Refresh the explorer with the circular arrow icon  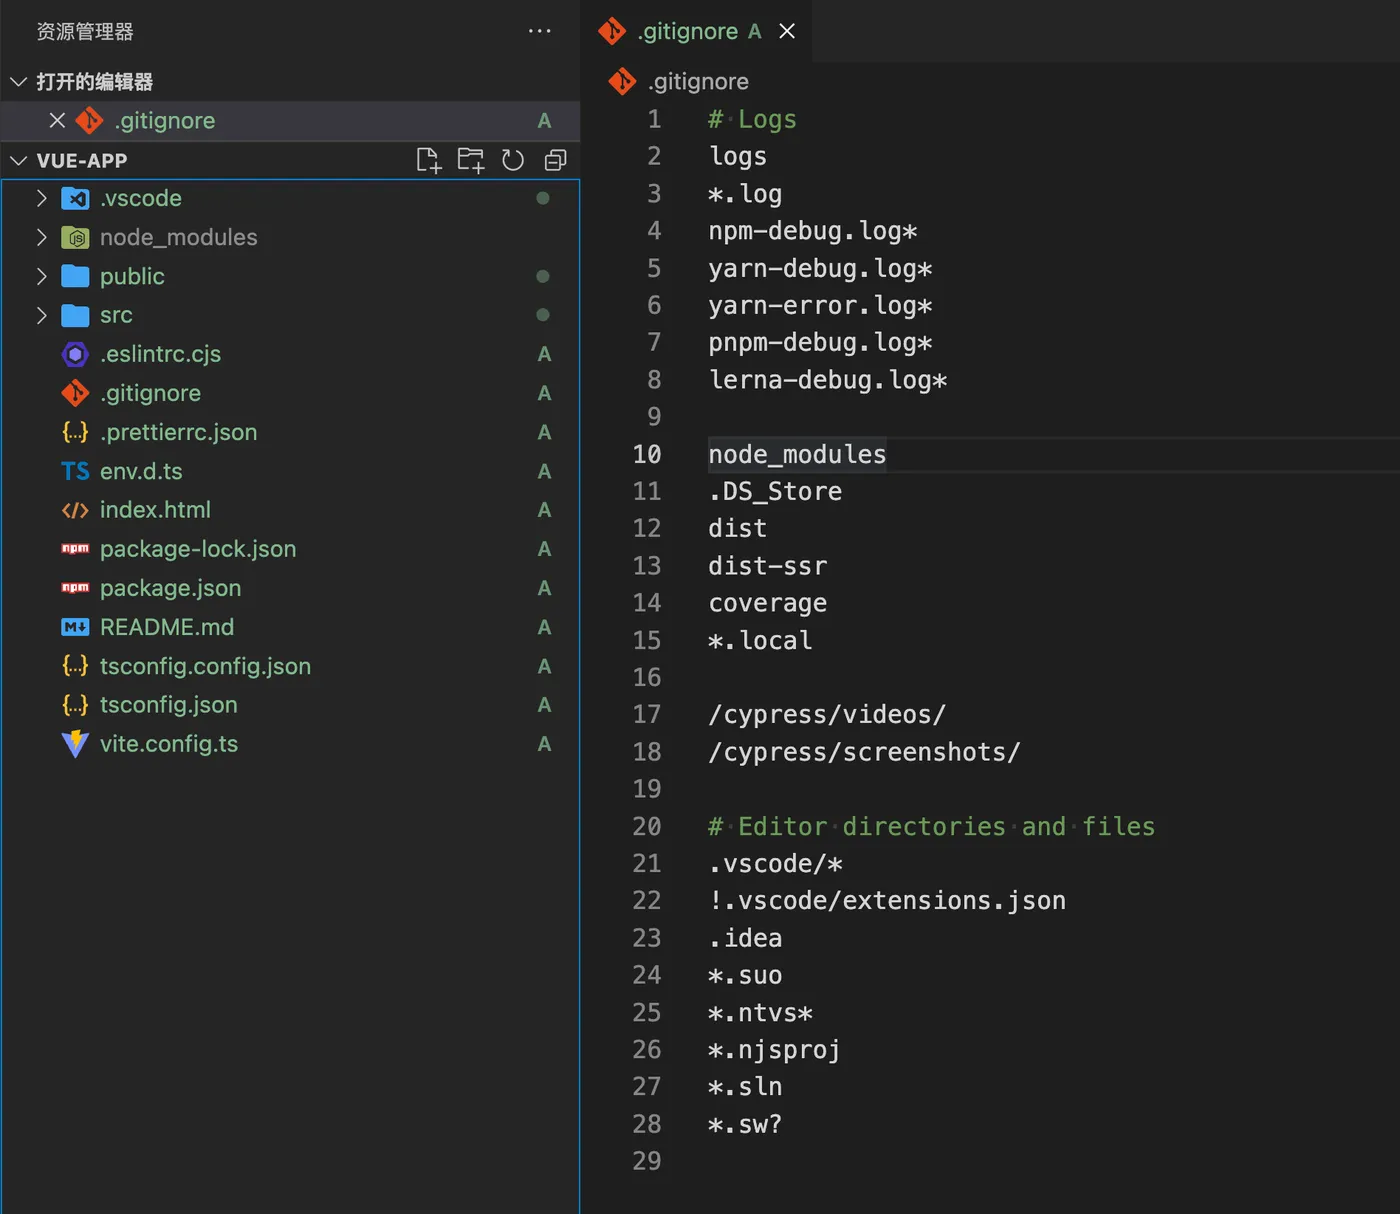(x=513, y=160)
